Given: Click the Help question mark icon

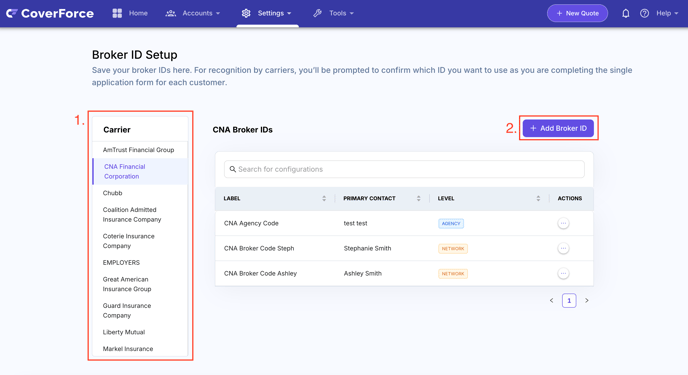Looking at the screenshot, I should pos(644,13).
